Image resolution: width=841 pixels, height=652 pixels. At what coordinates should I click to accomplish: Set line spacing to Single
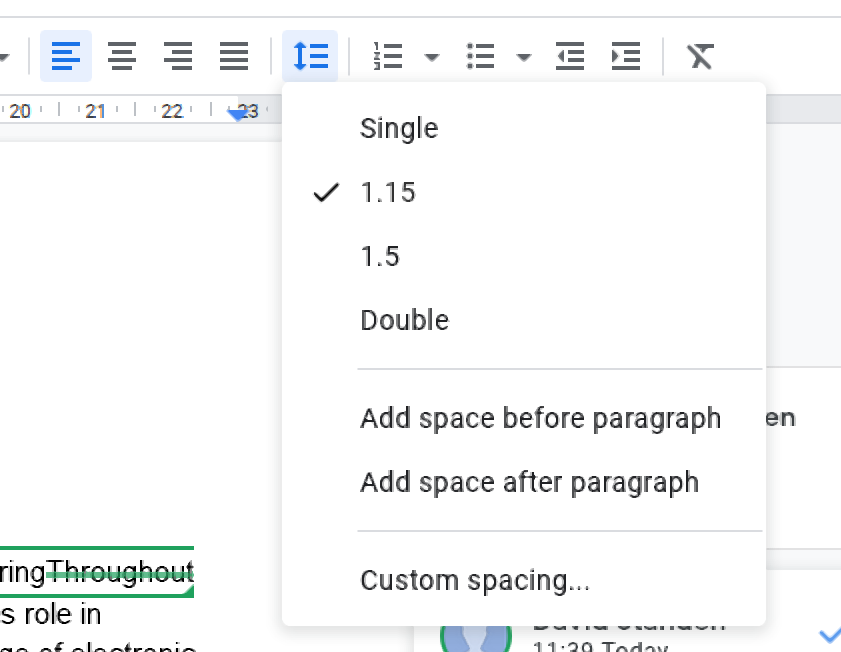click(x=399, y=129)
